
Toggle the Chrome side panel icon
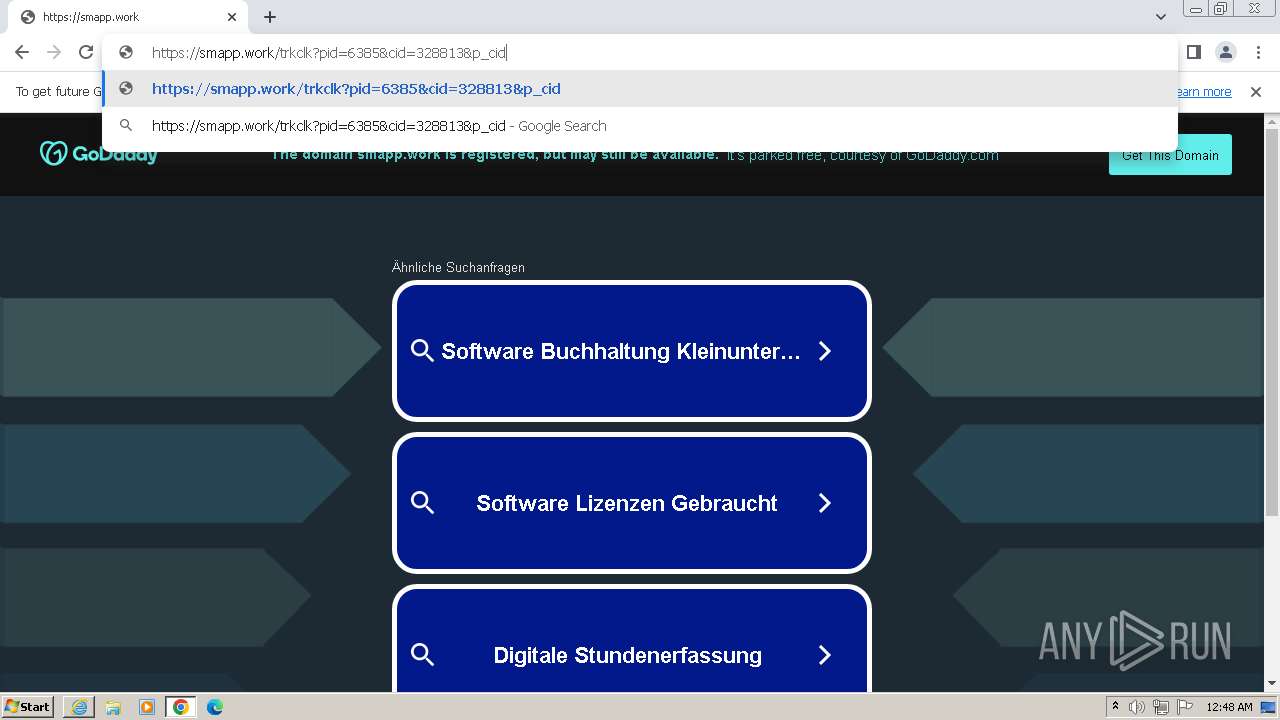point(1194,52)
